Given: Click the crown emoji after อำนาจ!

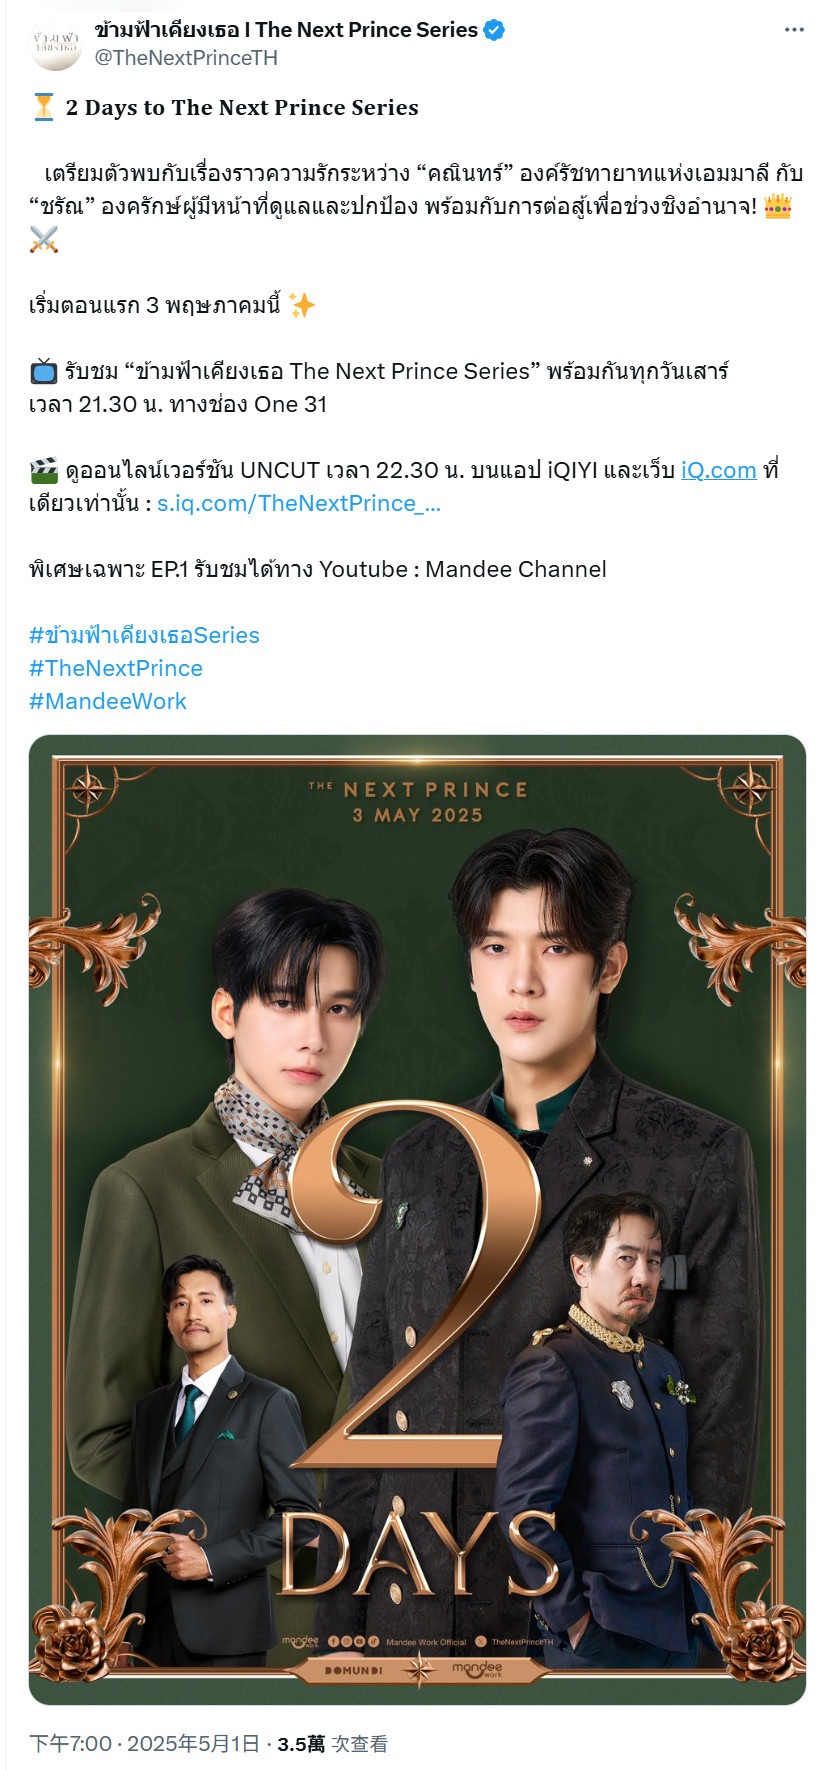Looking at the screenshot, I should tap(778, 206).
